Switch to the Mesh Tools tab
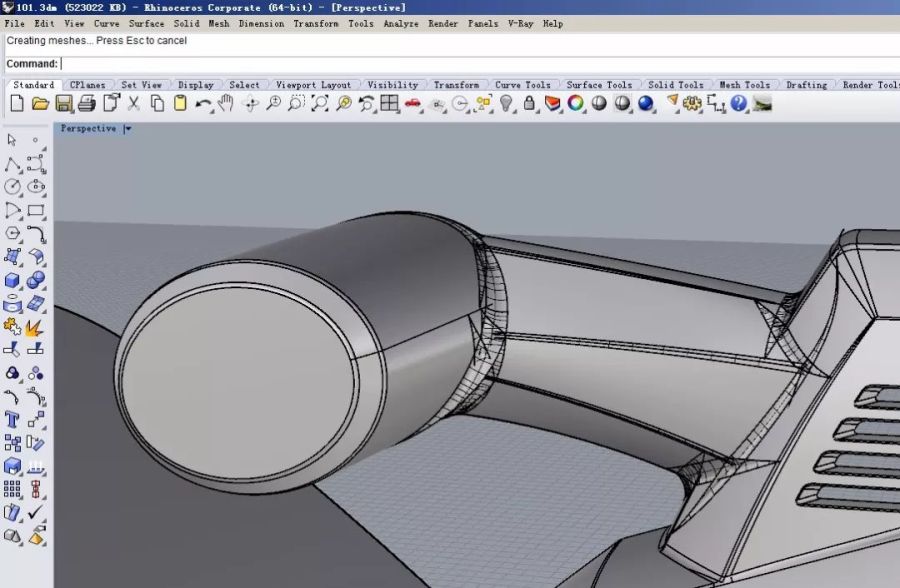The image size is (900, 588). pos(744,85)
